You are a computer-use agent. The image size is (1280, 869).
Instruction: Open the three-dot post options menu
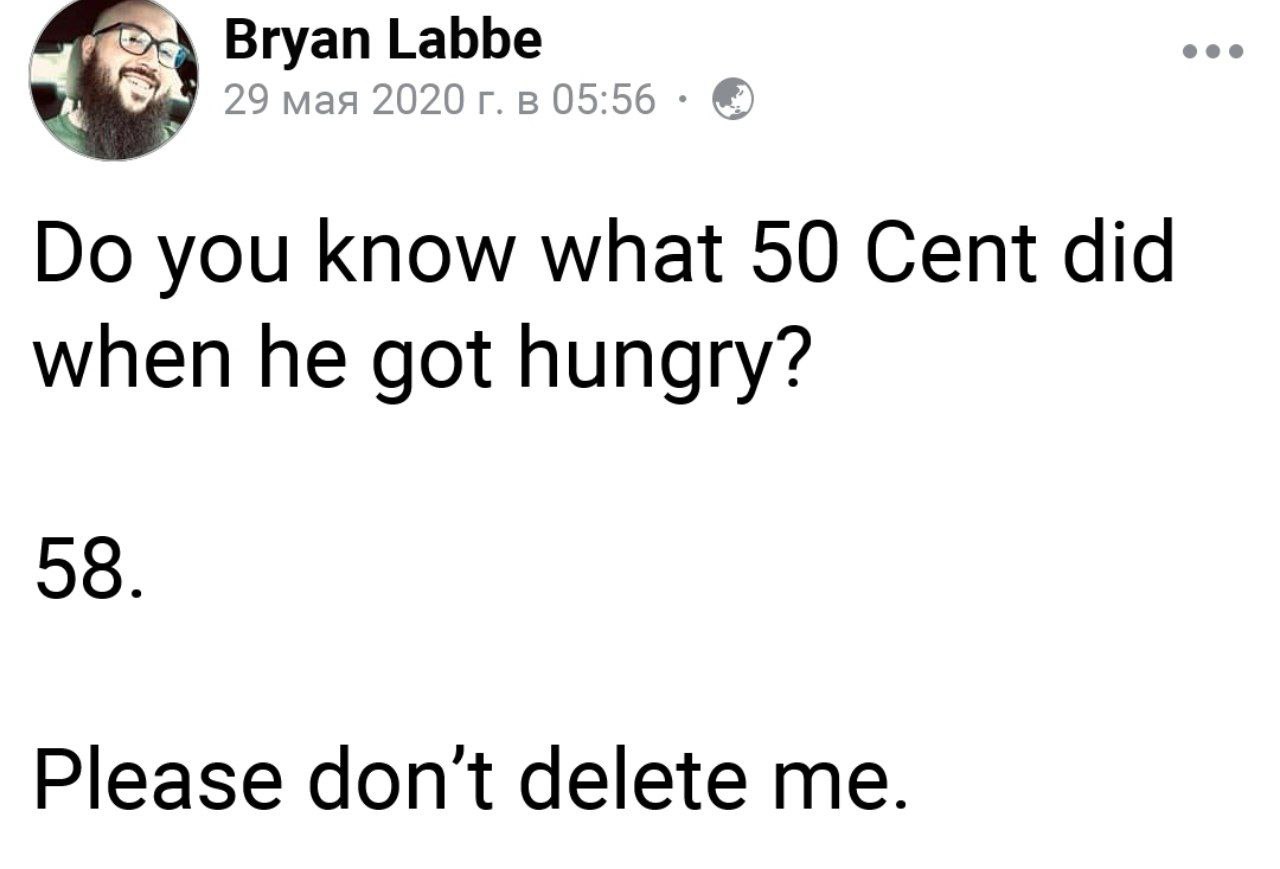pos(1213,51)
